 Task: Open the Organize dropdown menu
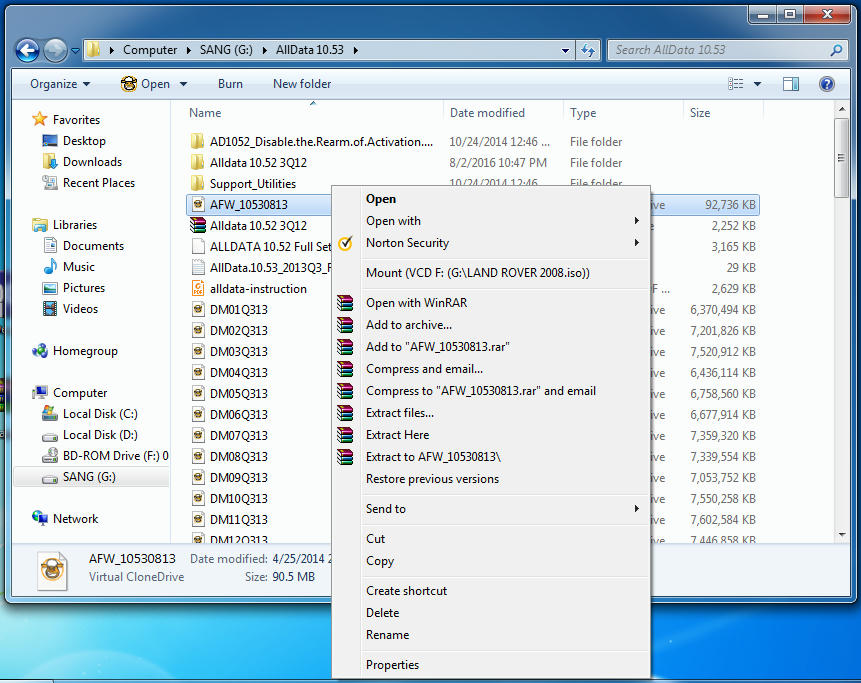[x=60, y=84]
